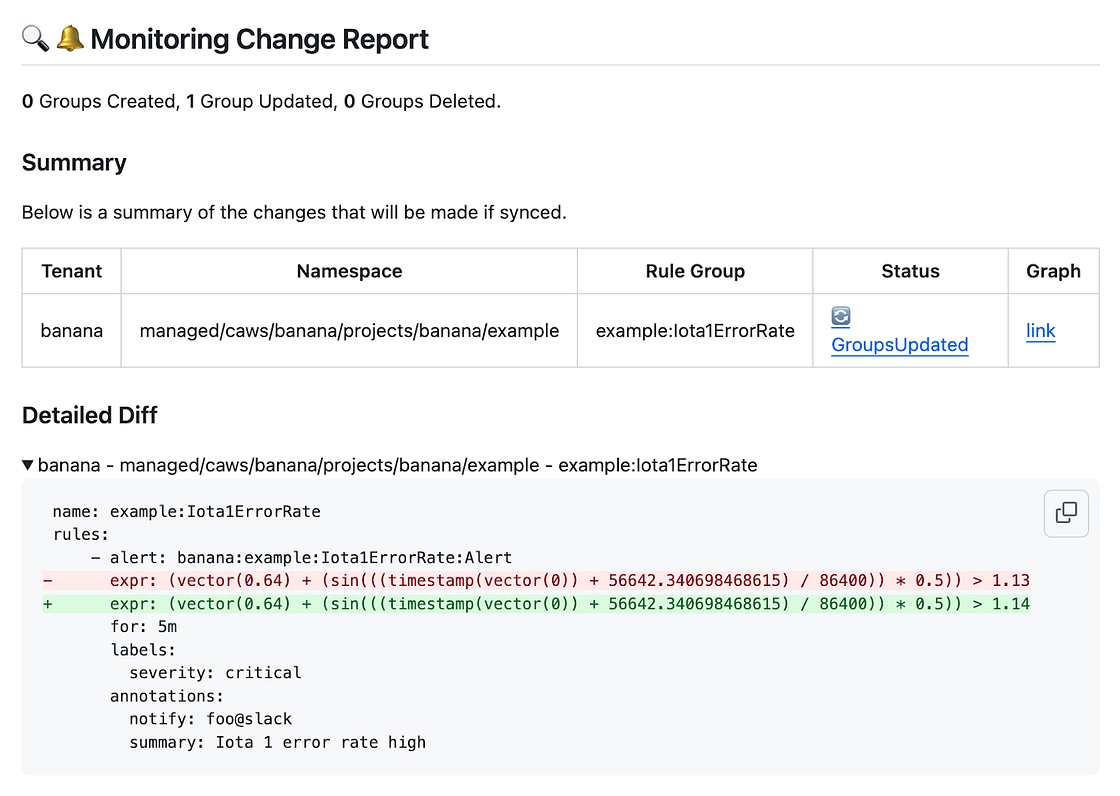
Task: Click the magnifying glass emoji in title
Action: (35, 39)
